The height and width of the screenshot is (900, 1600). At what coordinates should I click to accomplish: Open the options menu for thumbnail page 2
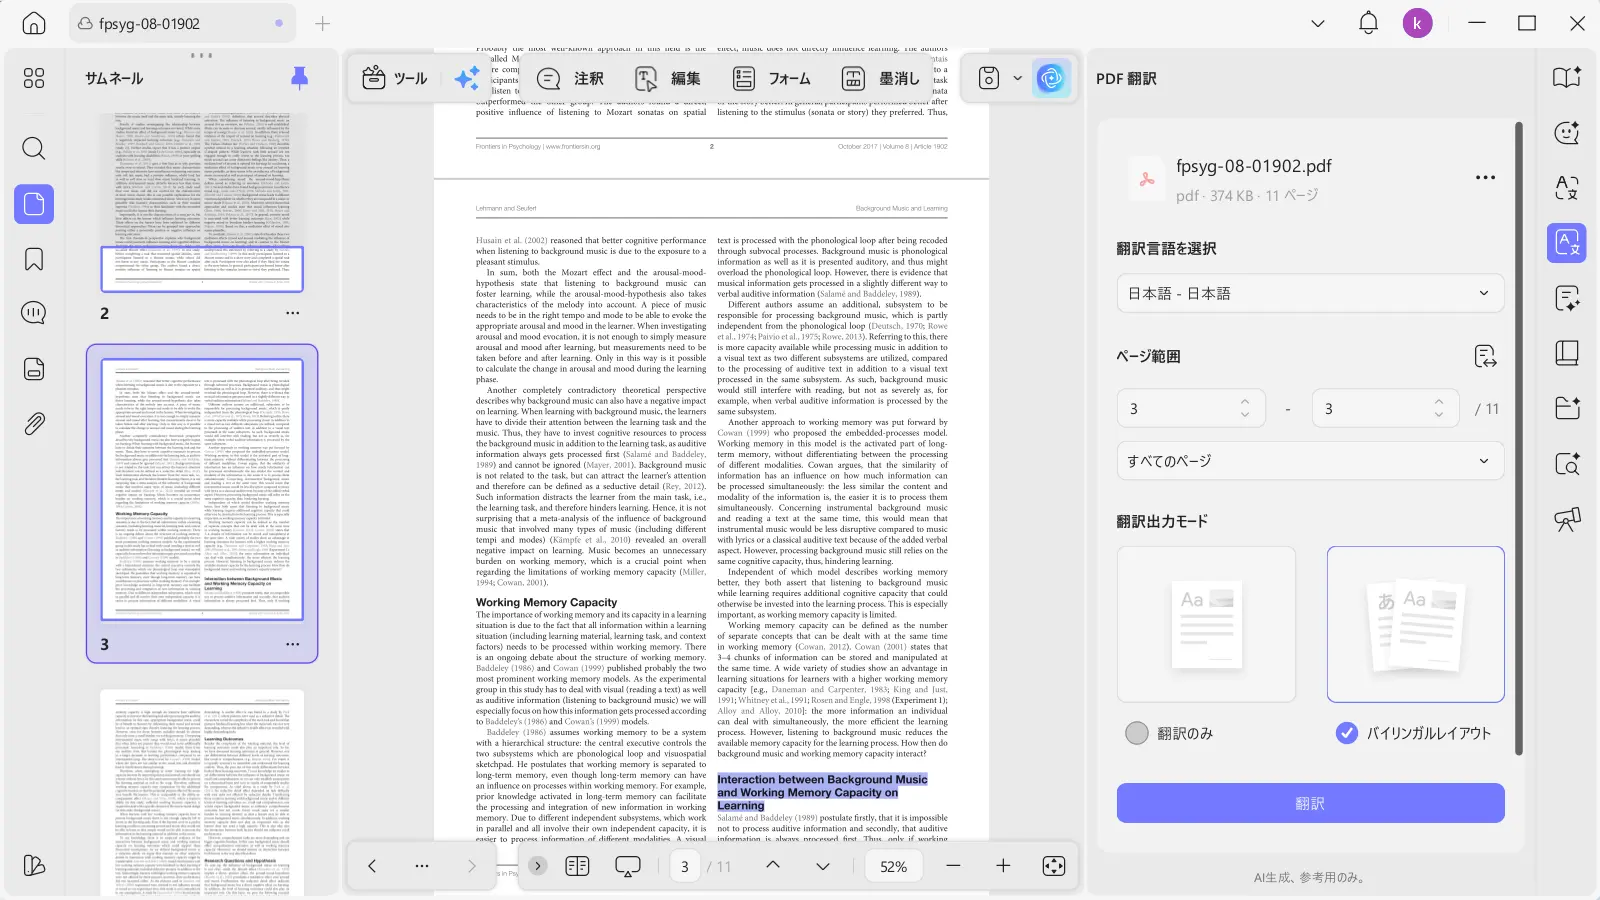292,313
